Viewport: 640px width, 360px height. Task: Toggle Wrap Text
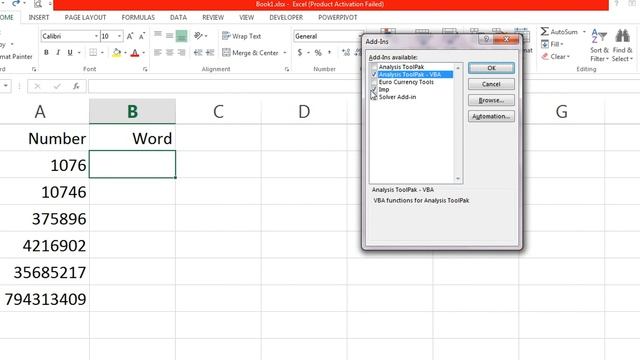[x=242, y=36]
